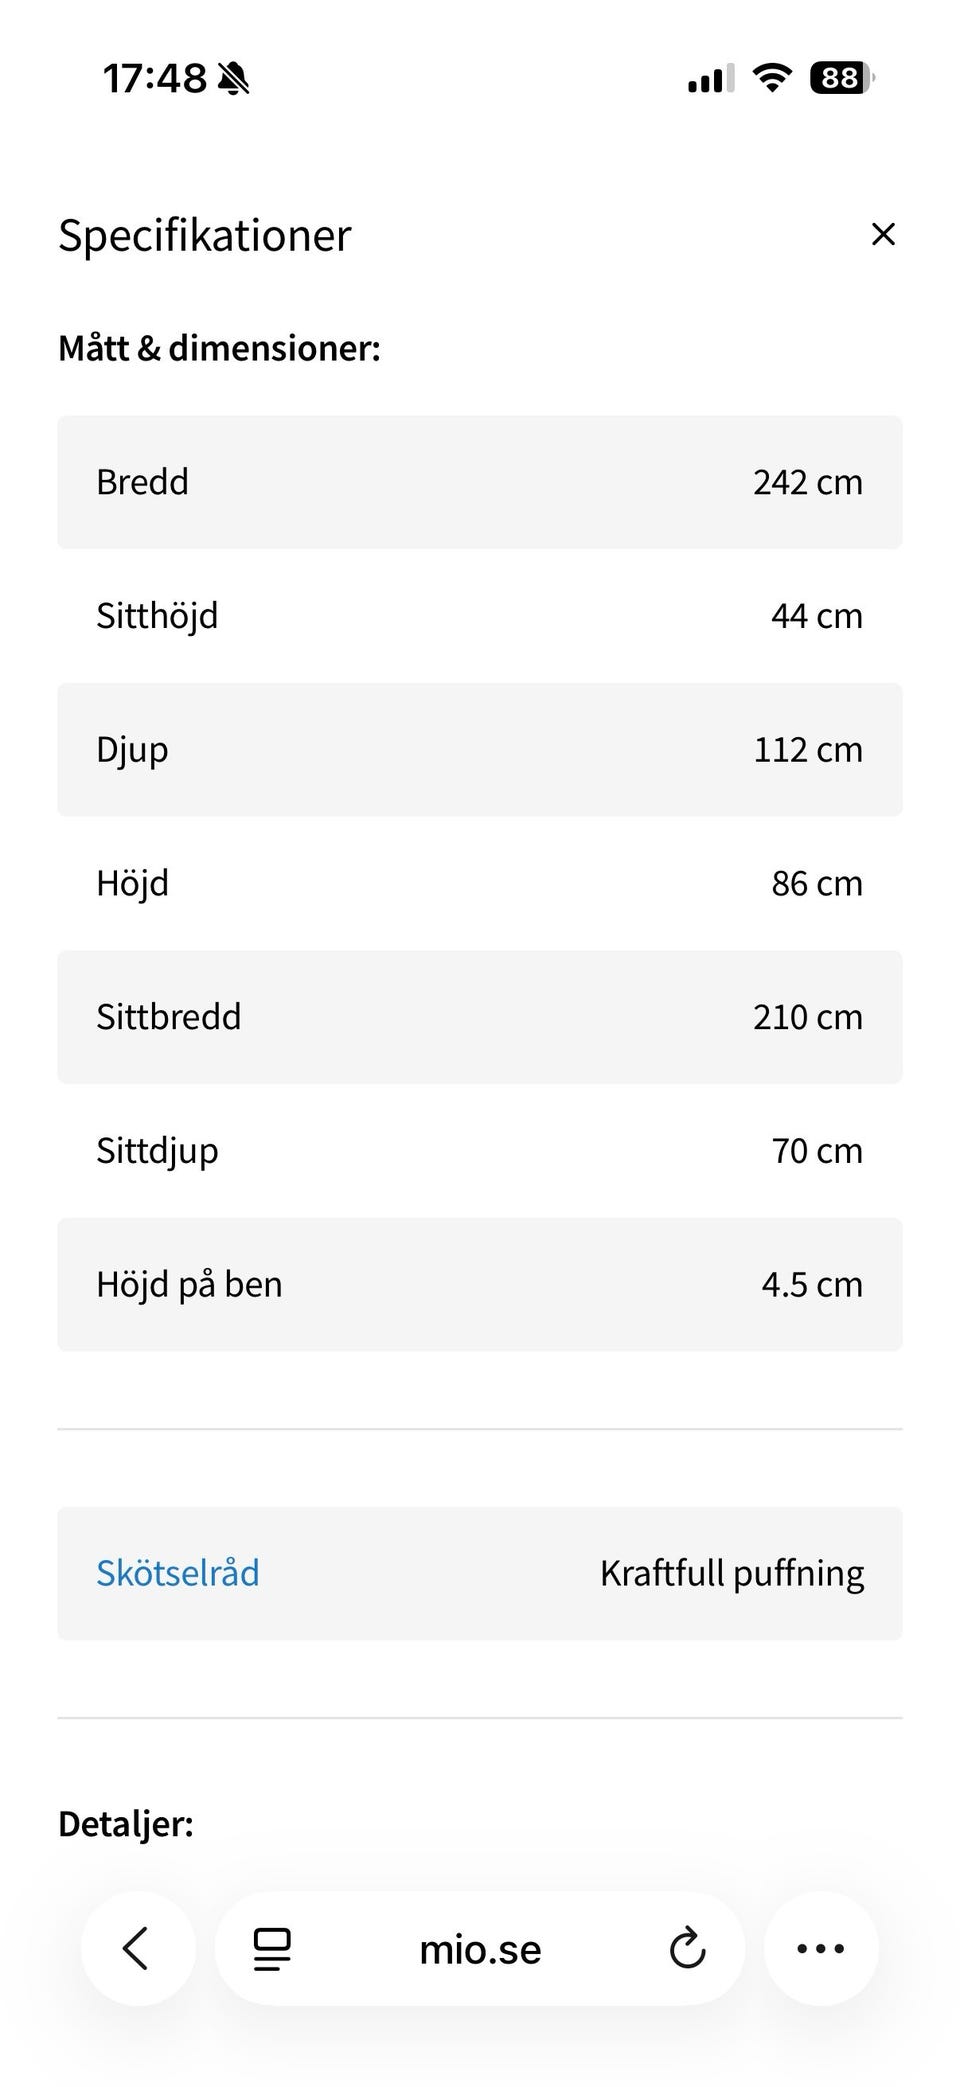This screenshot has height=2087, width=960.
Task: Open the three-dot more options button
Action: (x=821, y=1948)
